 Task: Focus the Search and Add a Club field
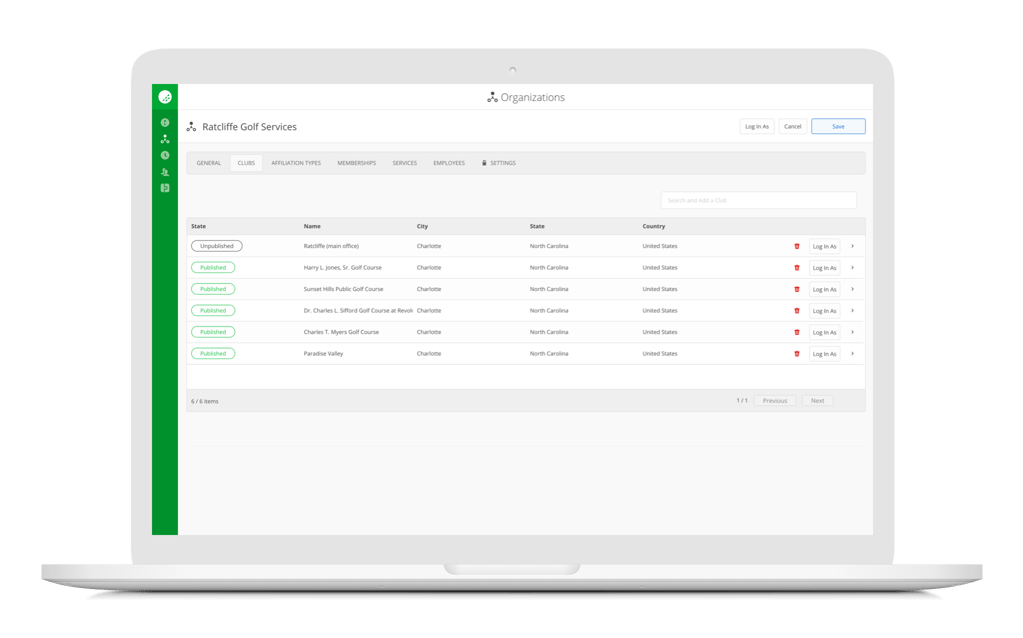click(x=758, y=200)
